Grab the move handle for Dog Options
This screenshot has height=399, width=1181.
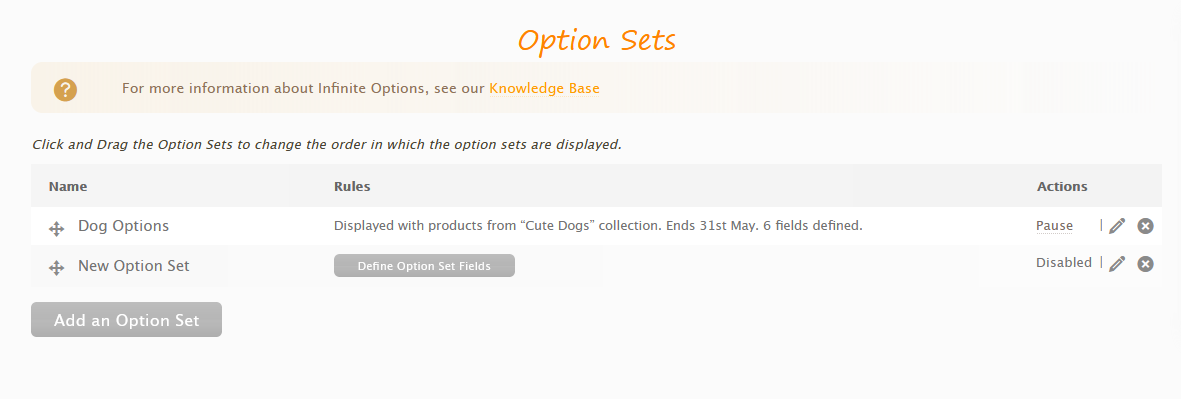coord(56,229)
